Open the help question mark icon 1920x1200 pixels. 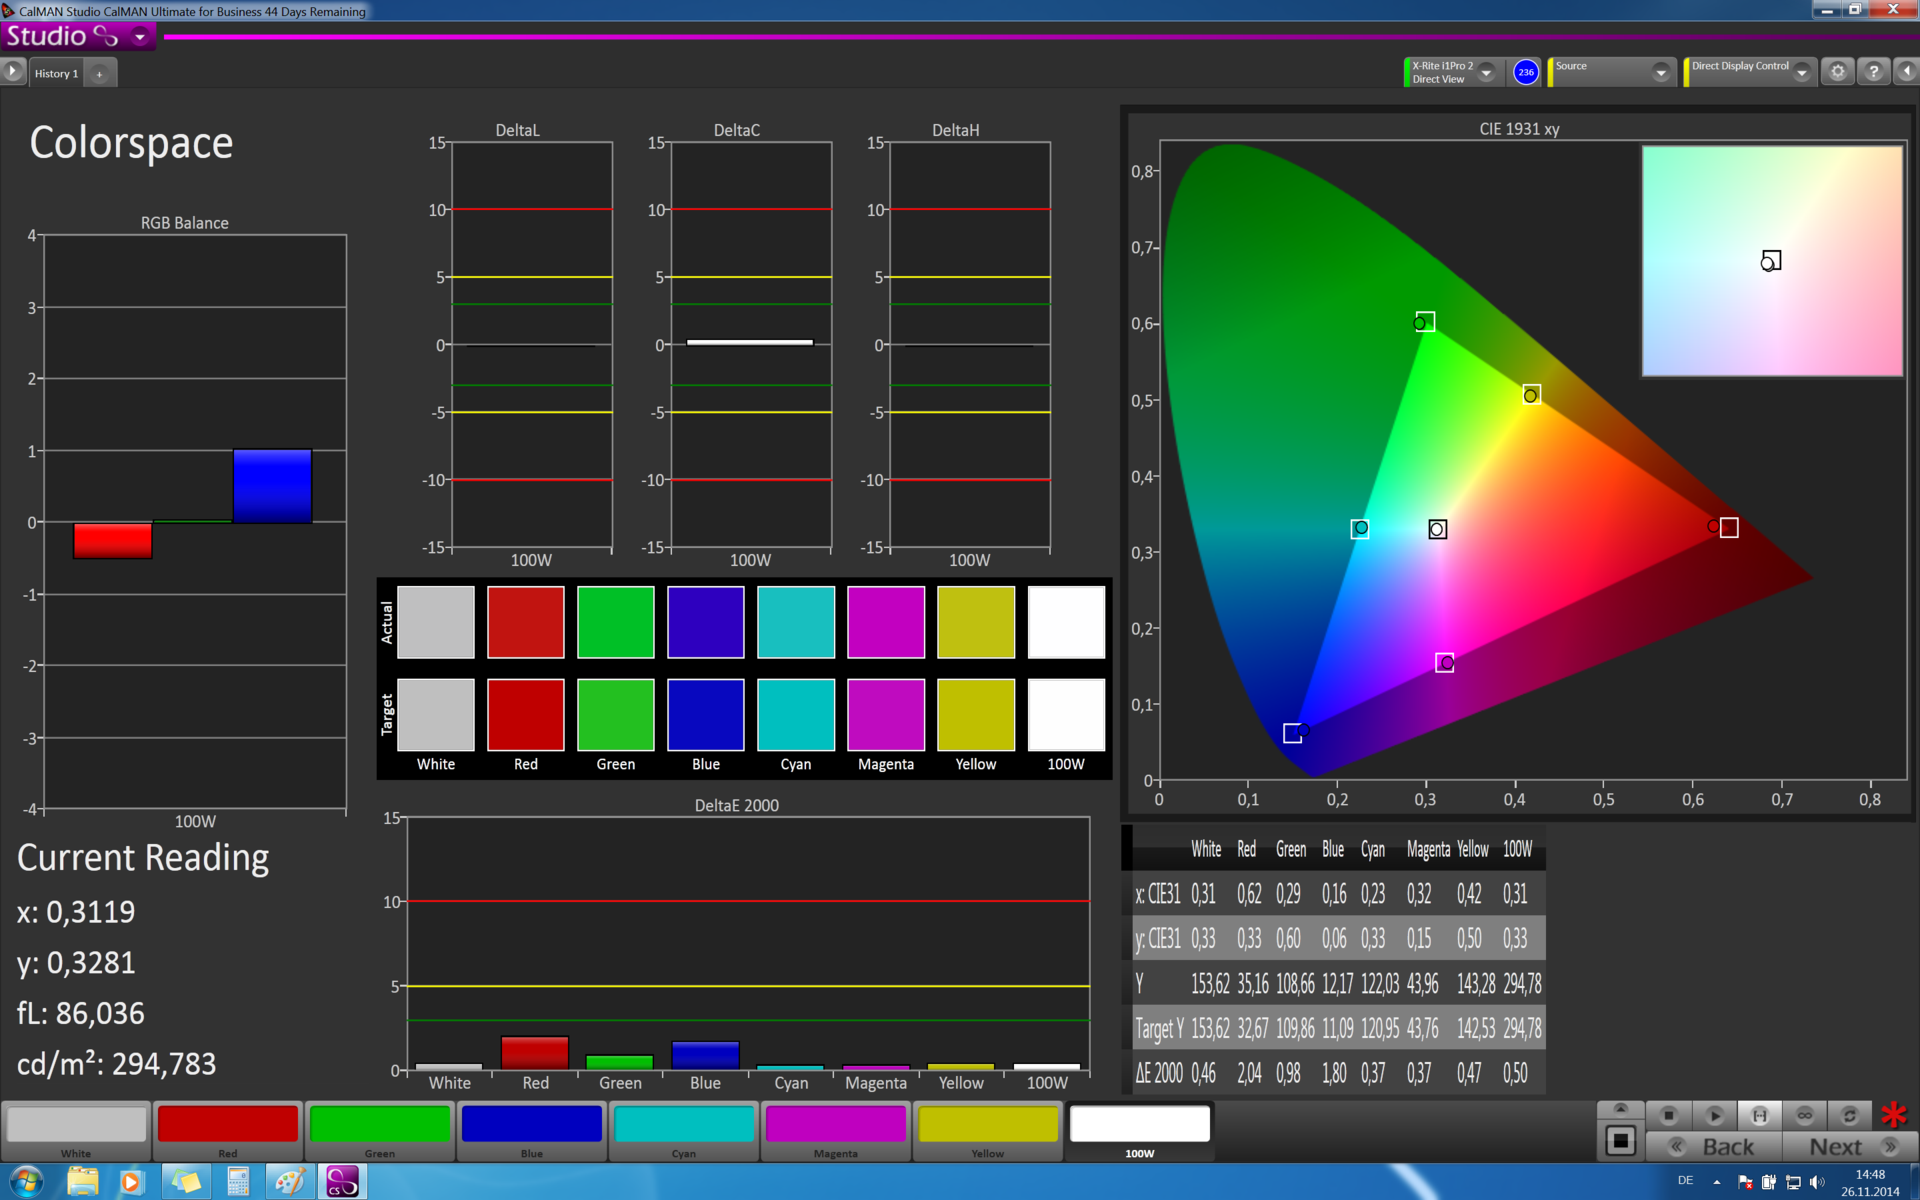pyautogui.click(x=1873, y=72)
